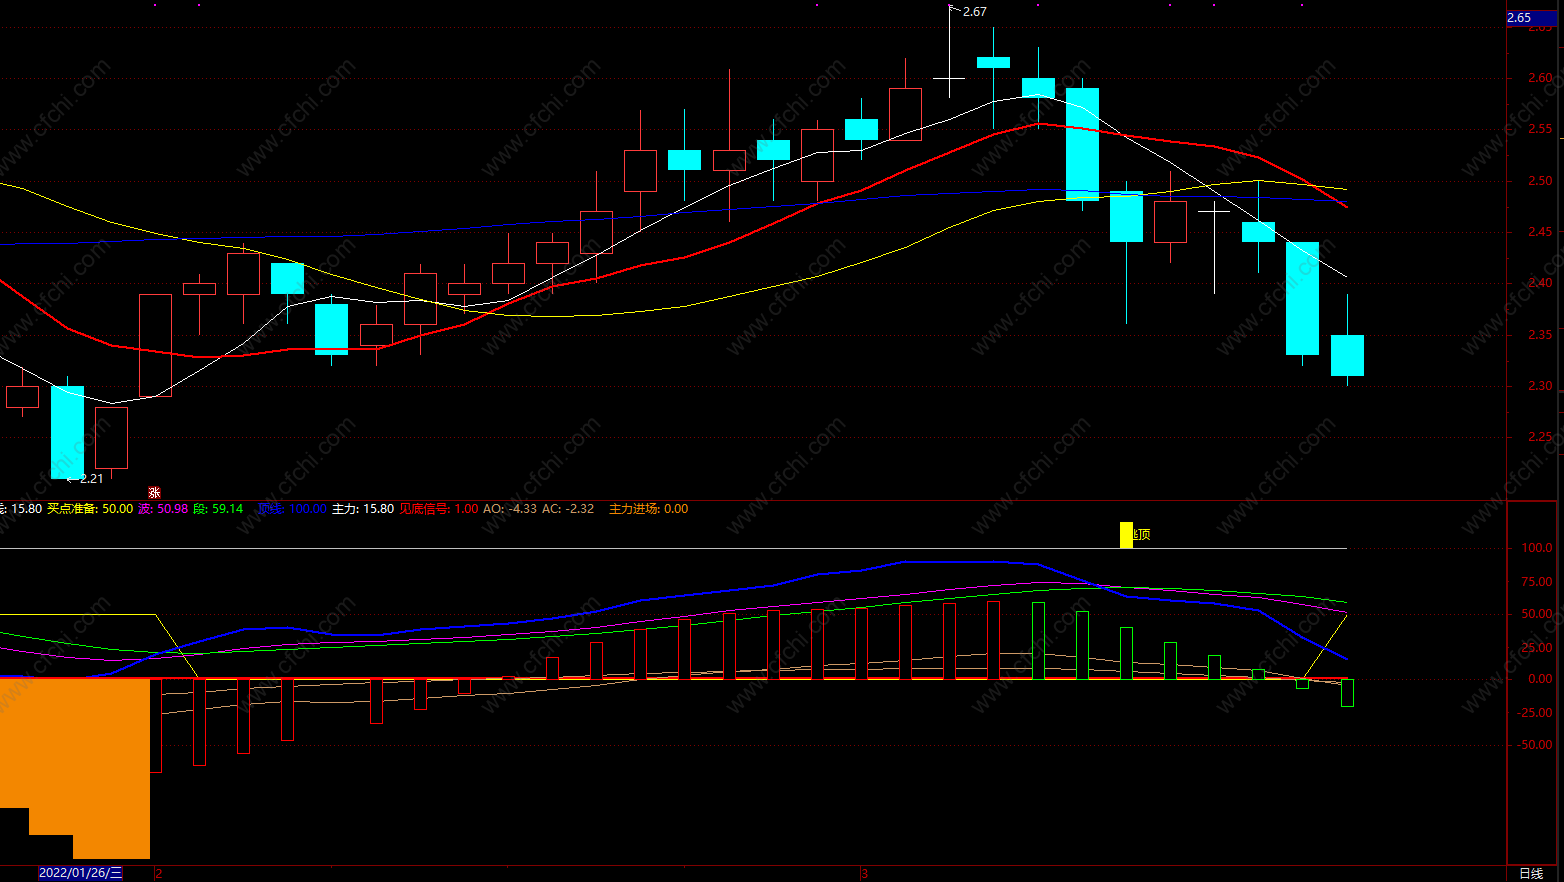Click the 2.65 current price tag
1564x882 pixels.
pyautogui.click(x=1531, y=18)
